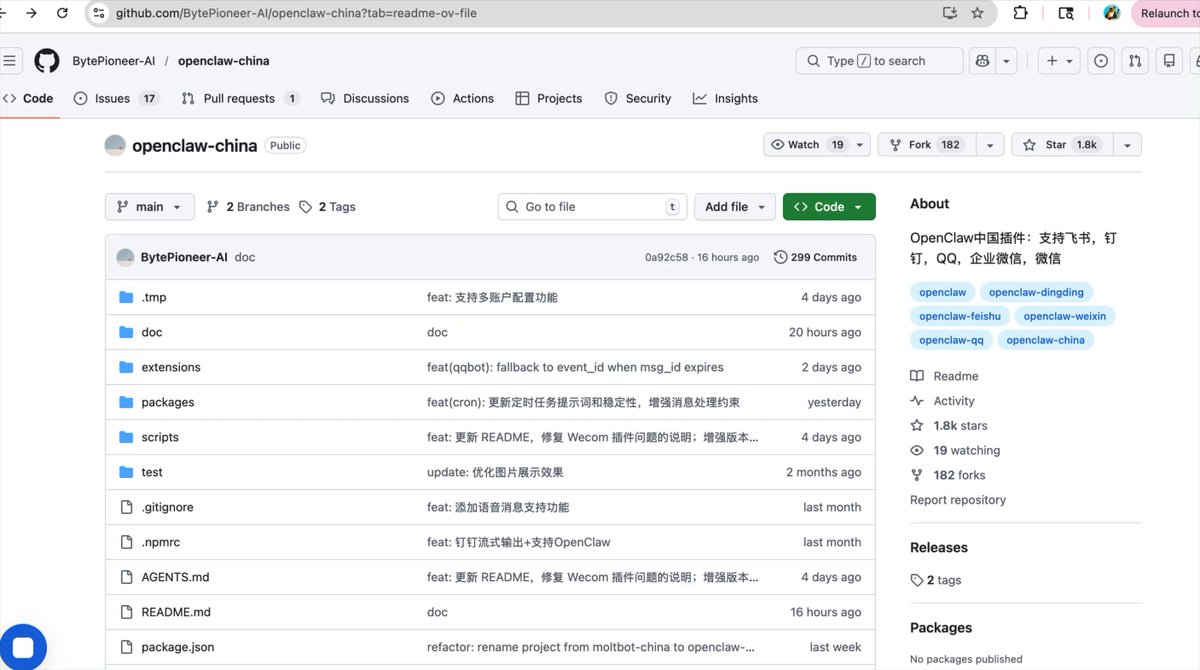This screenshot has height=670, width=1200.
Task: Open the 299 Commits history link
Action: (815, 257)
